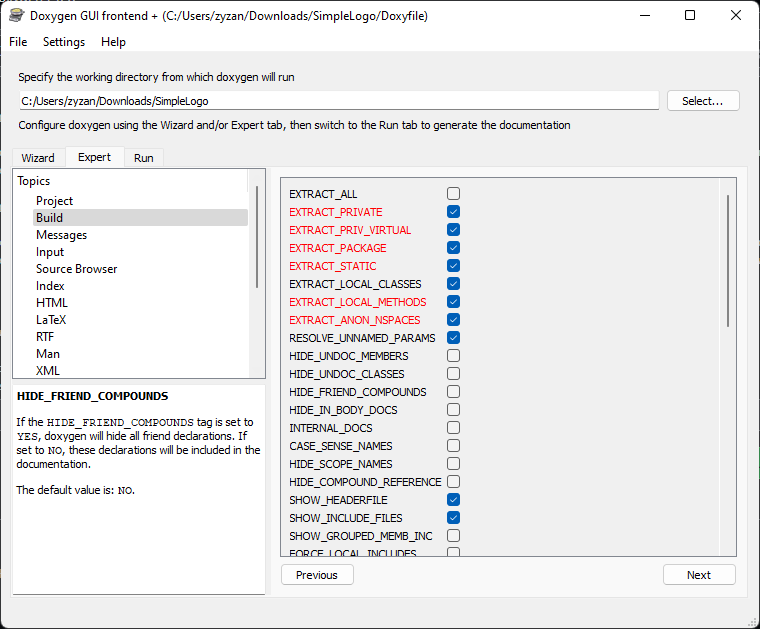Select the Build topic

140,218
